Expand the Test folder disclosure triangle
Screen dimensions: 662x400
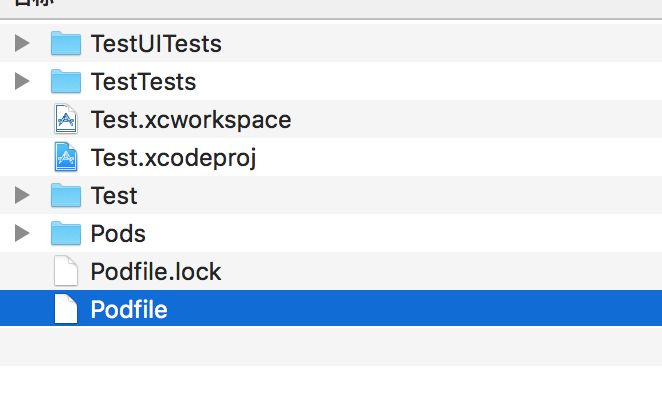coord(22,196)
